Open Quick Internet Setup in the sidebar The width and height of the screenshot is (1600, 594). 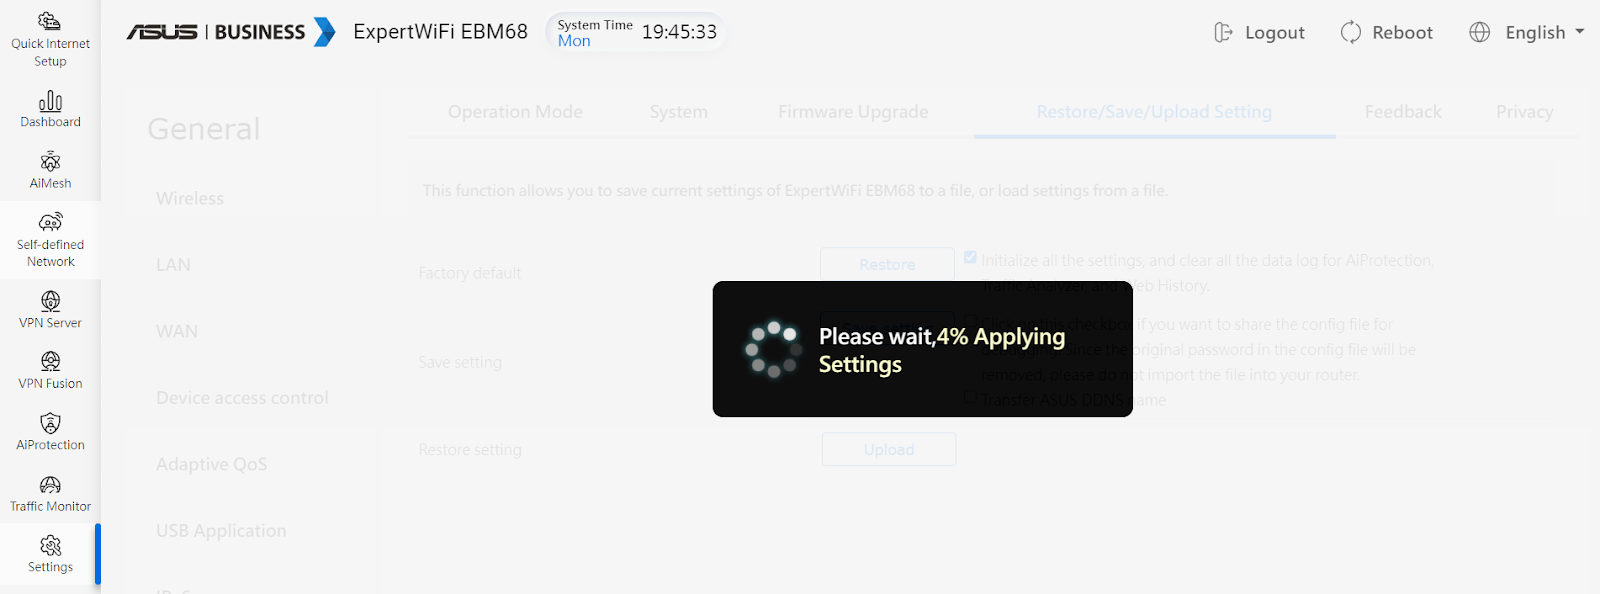pos(50,40)
